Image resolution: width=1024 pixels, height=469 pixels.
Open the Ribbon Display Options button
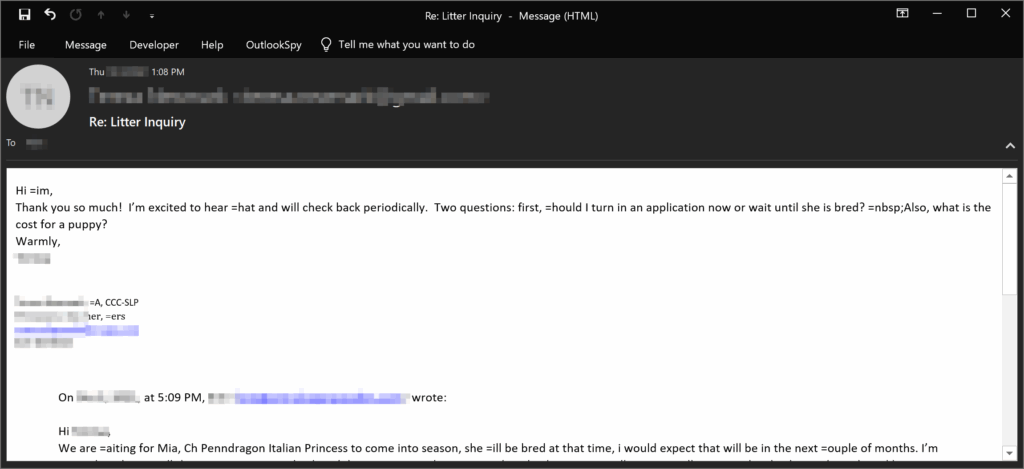[x=902, y=14]
